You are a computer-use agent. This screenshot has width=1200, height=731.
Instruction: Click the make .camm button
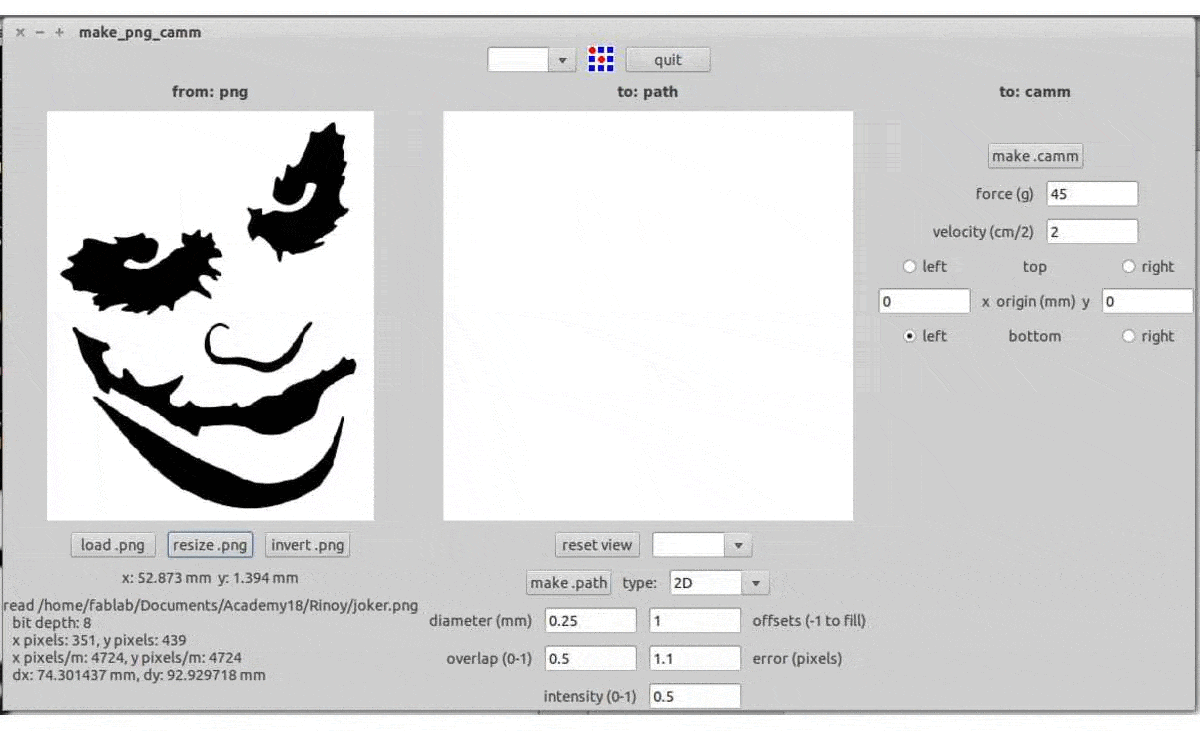(1035, 156)
